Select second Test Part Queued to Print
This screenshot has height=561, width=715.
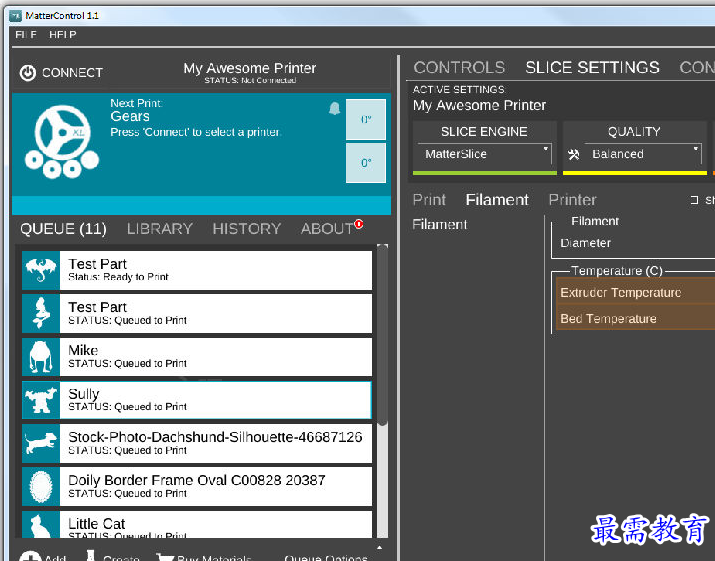[x=197, y=313]
